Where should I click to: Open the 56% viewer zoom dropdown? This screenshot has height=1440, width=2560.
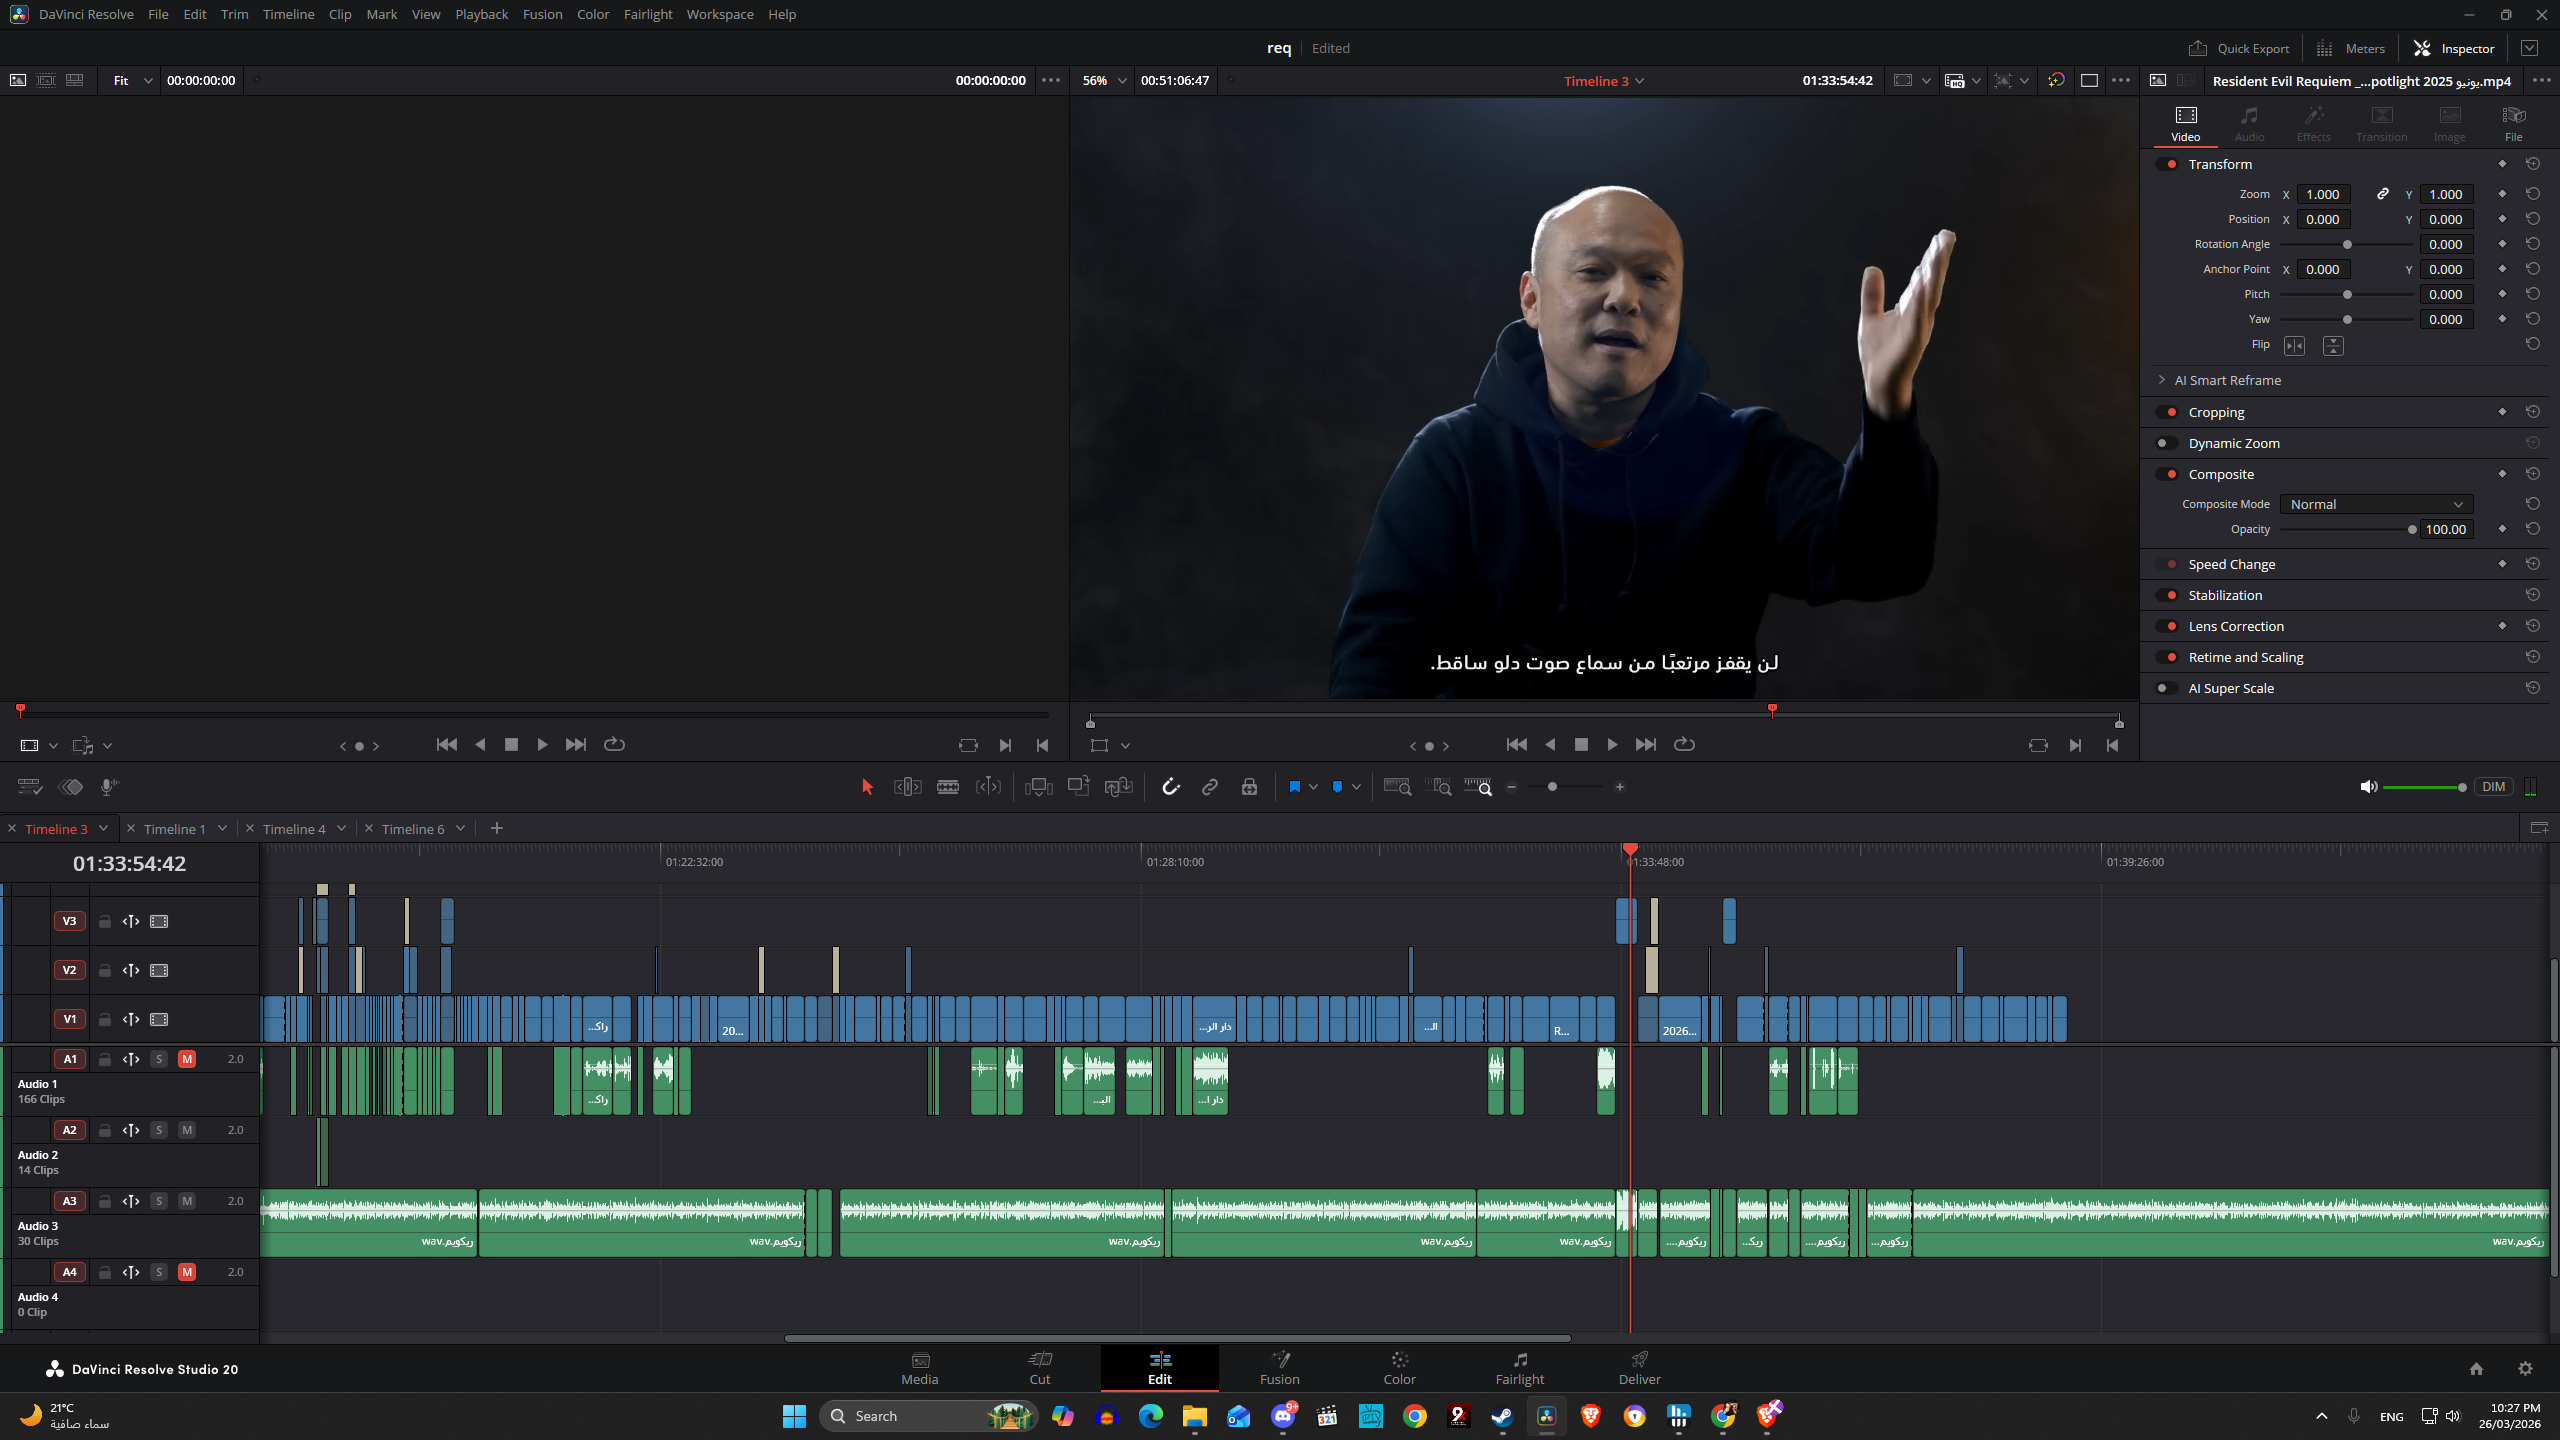click(1104, 80)
